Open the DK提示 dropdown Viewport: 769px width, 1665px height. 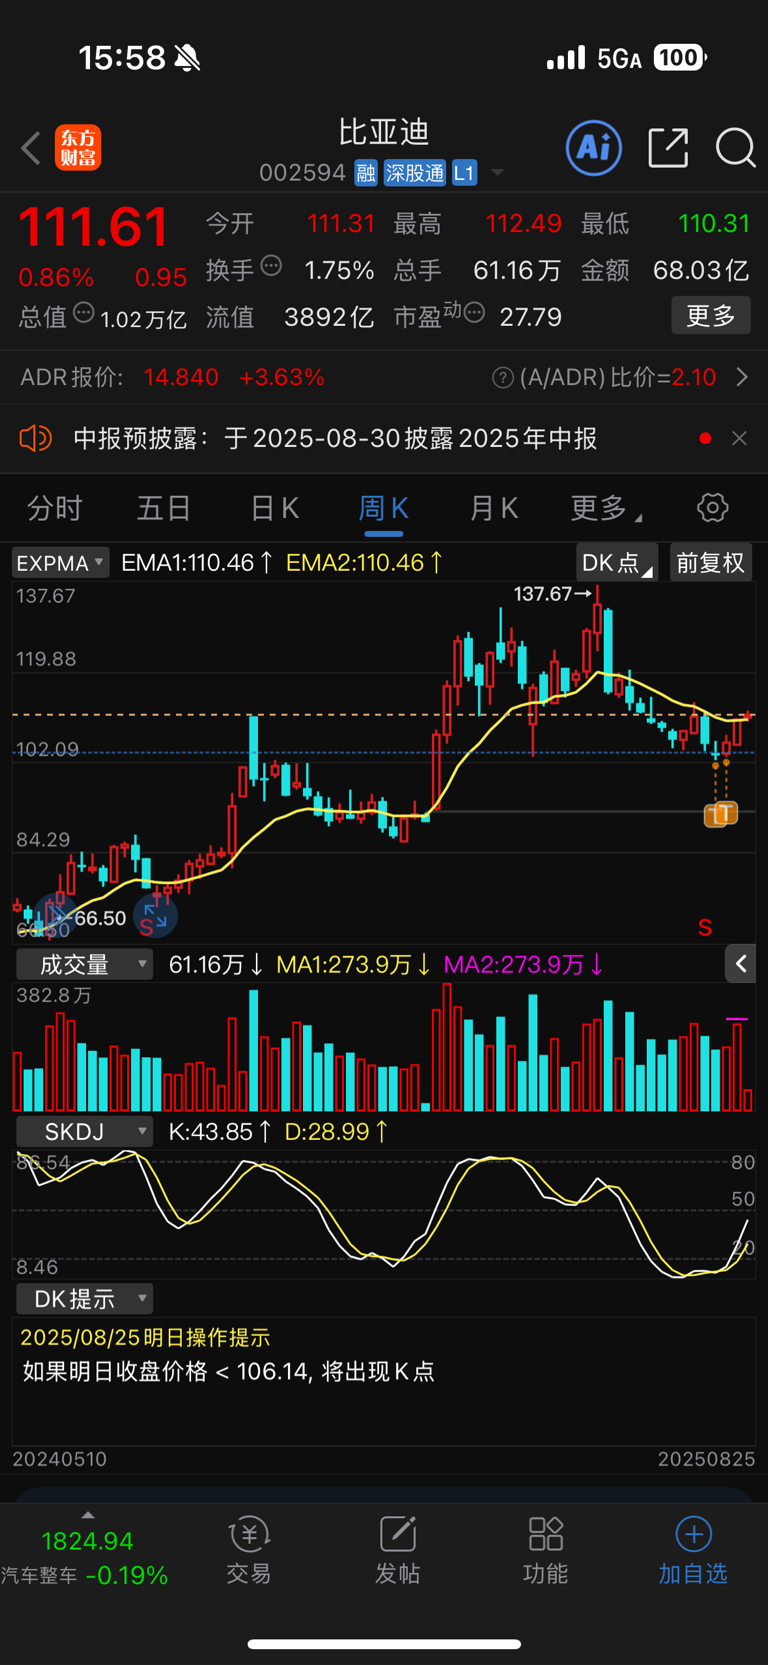[85, 1299]
